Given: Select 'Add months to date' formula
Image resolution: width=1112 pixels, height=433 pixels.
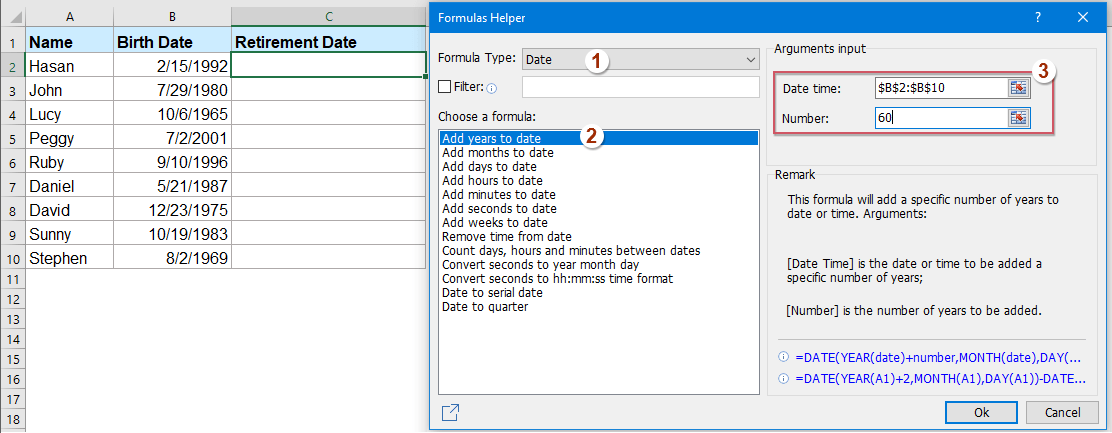Looking at the screenshot, I should pyautogui.click(x=498, y=153).
